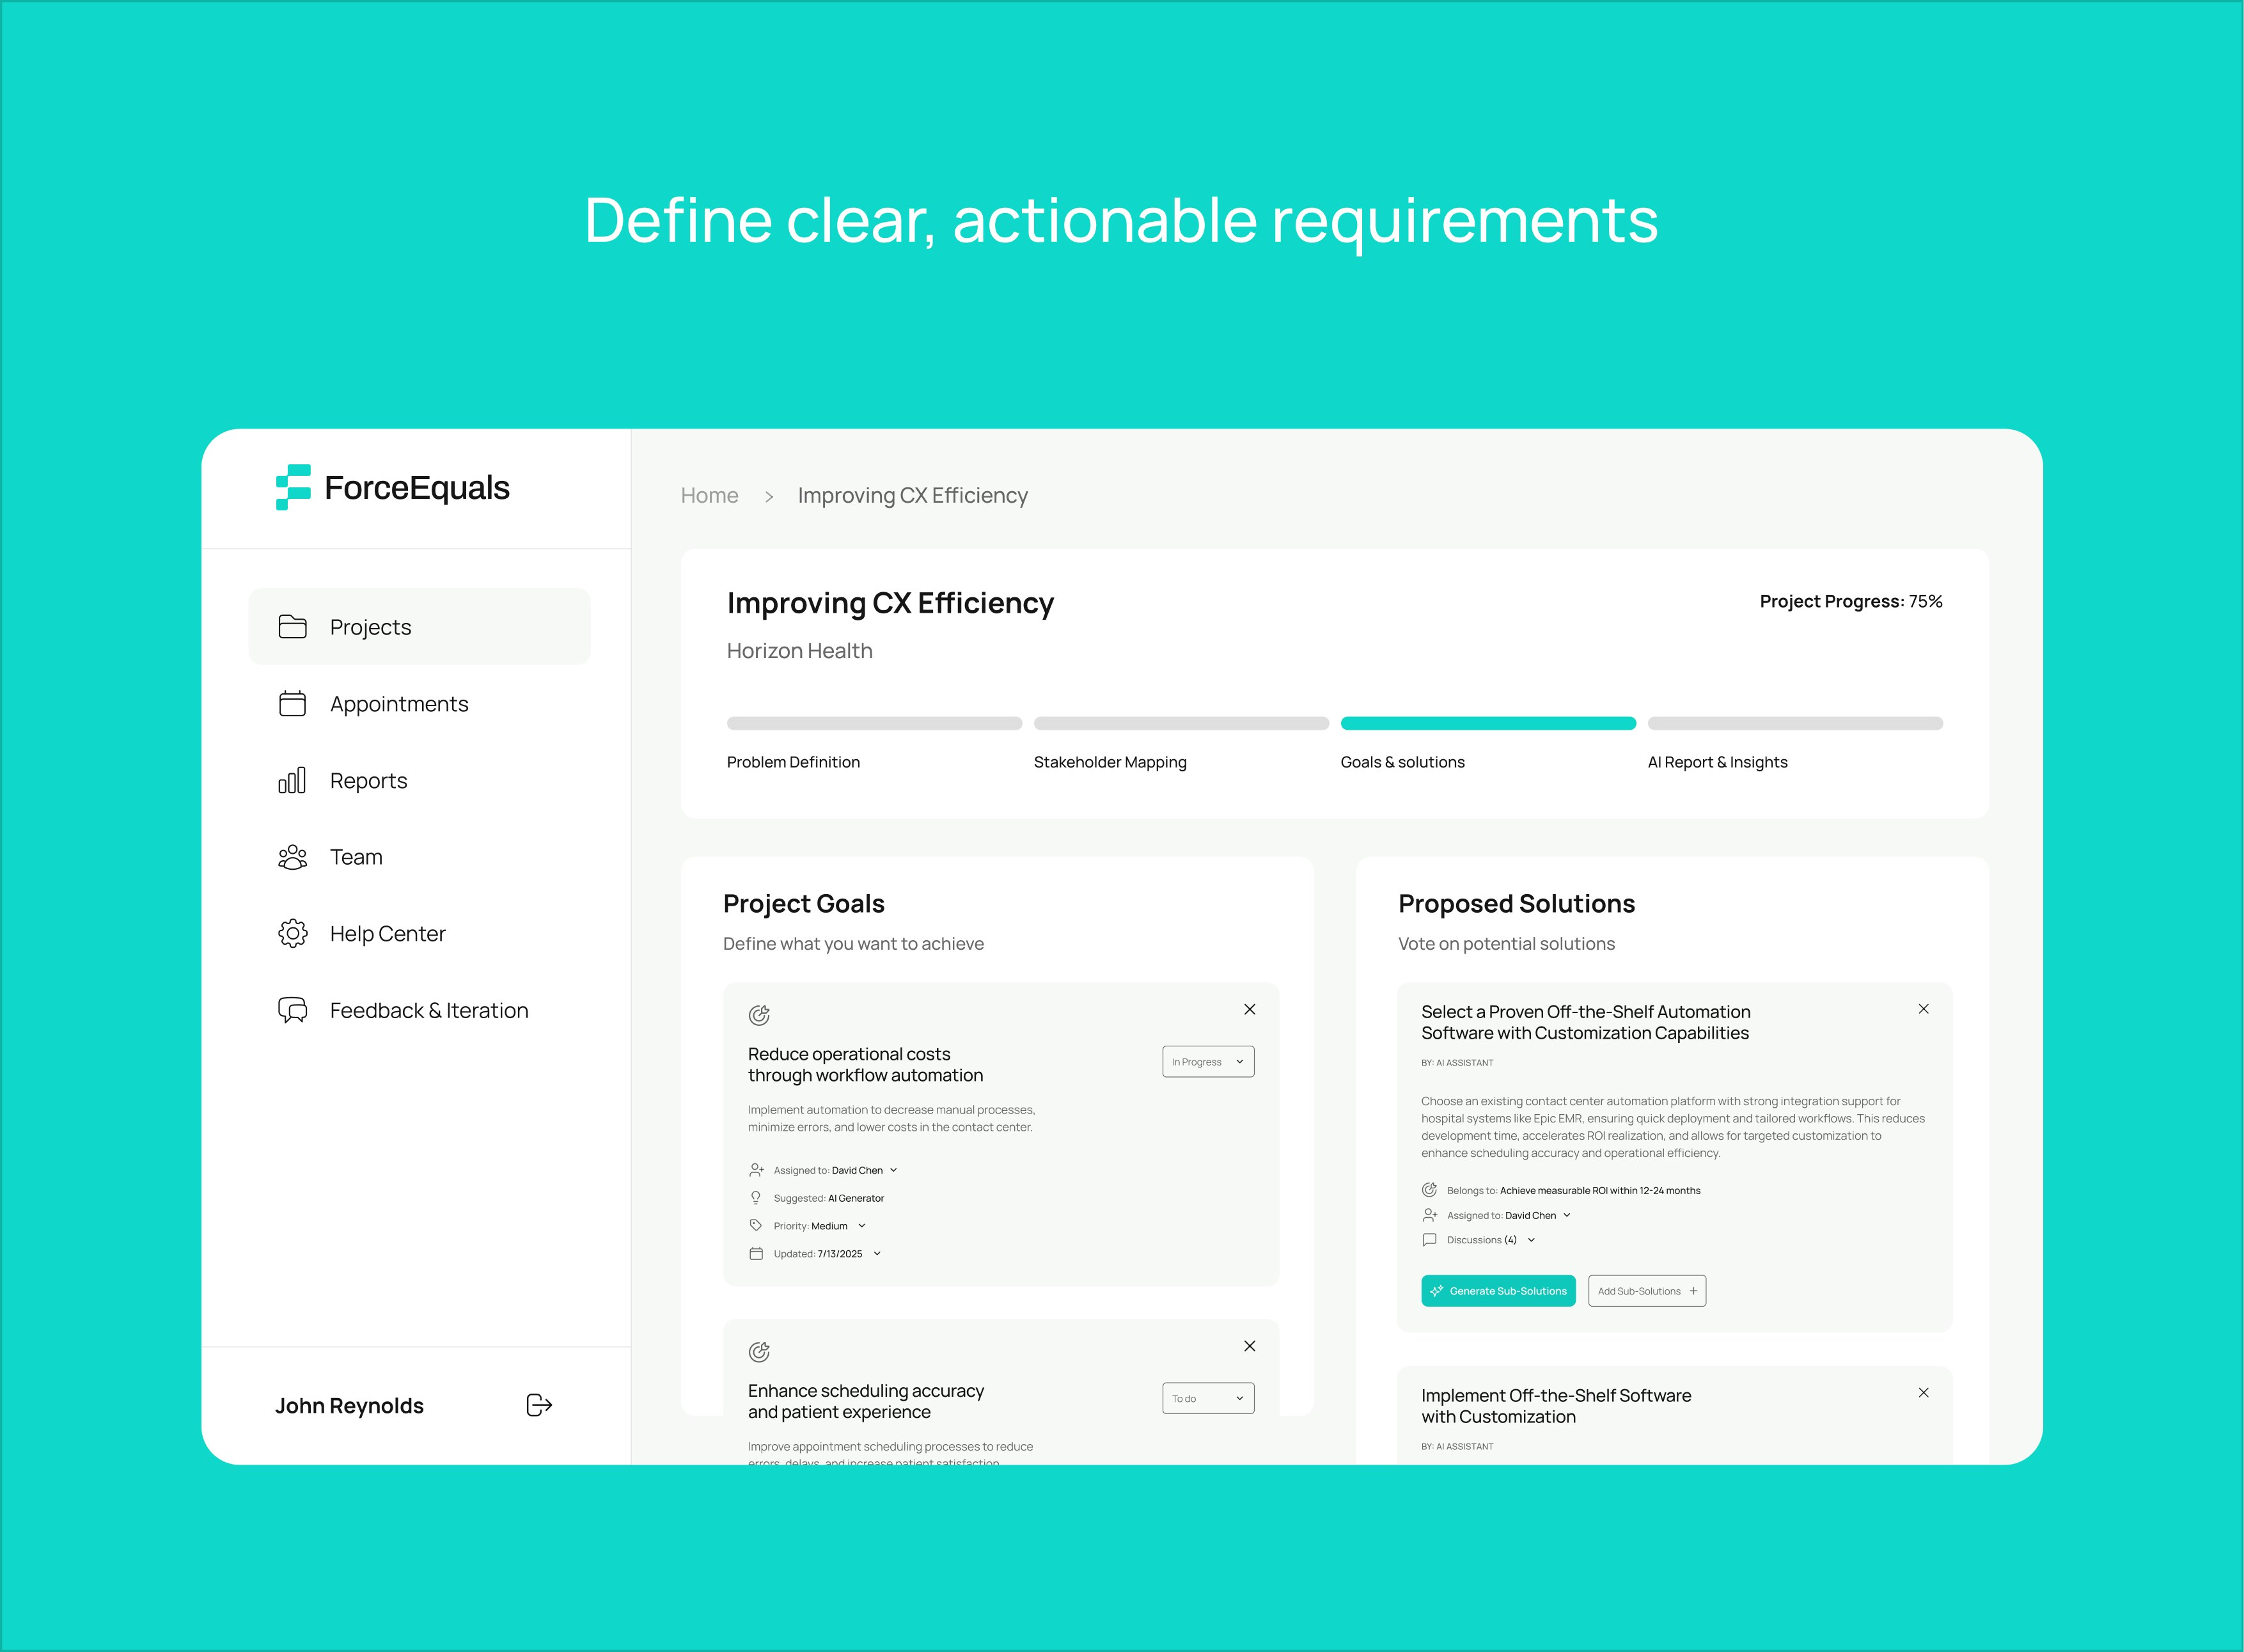Click the Stakeholder Mapping progress bar
2244x1652 pixels.
point(1181,723)
